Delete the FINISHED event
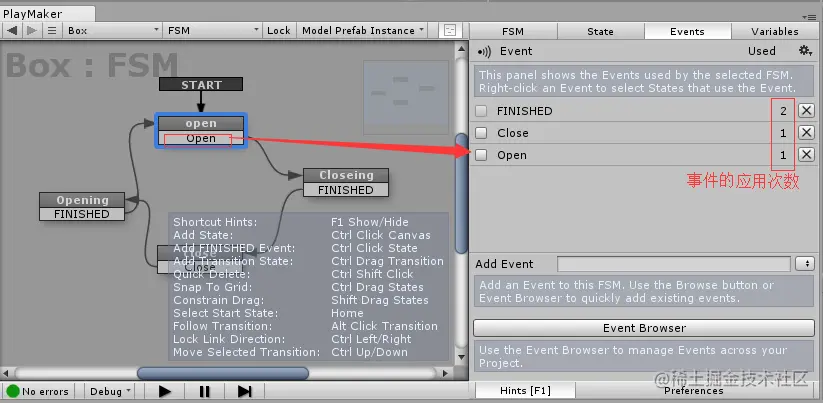Screen dimensions: 823x403 click(x=806, y=111)
